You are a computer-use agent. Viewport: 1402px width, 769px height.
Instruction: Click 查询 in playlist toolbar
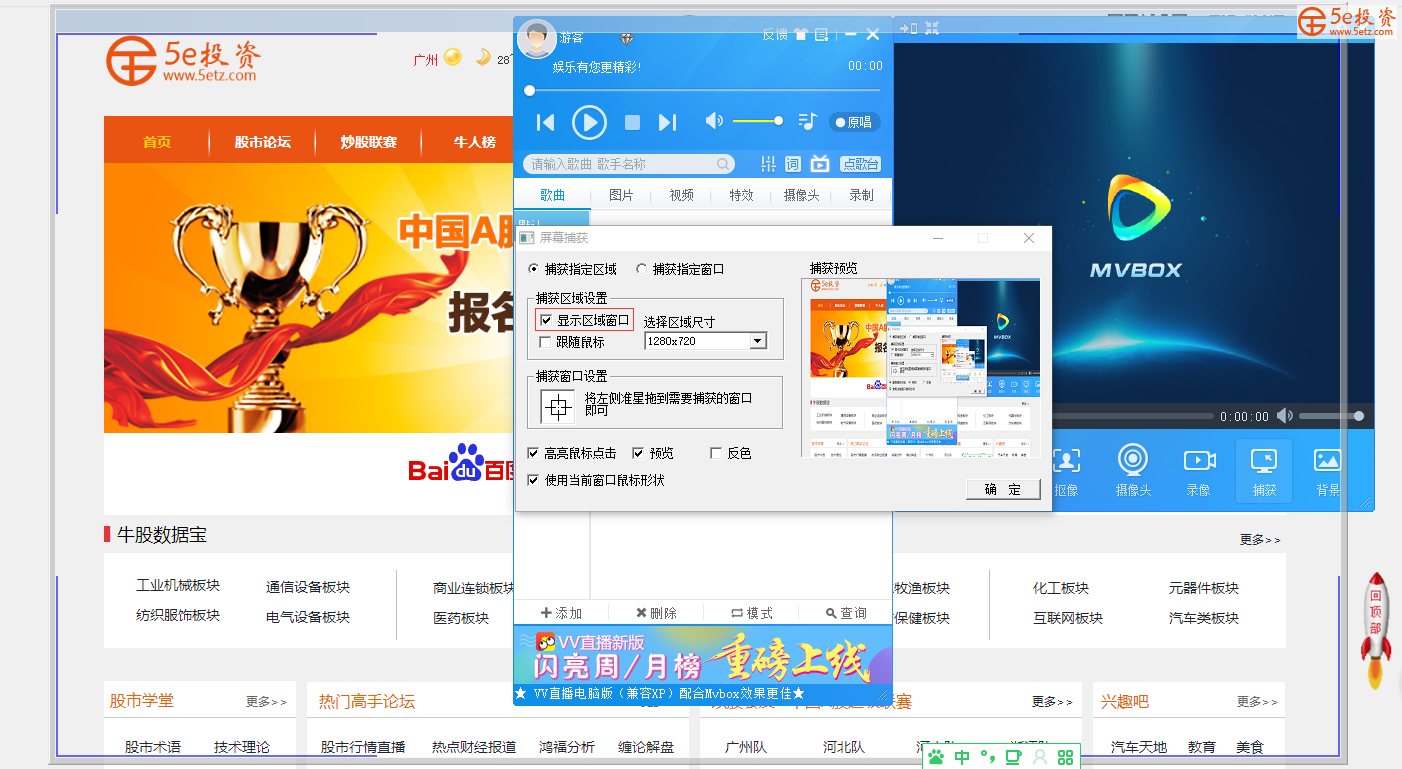[846, 613]
